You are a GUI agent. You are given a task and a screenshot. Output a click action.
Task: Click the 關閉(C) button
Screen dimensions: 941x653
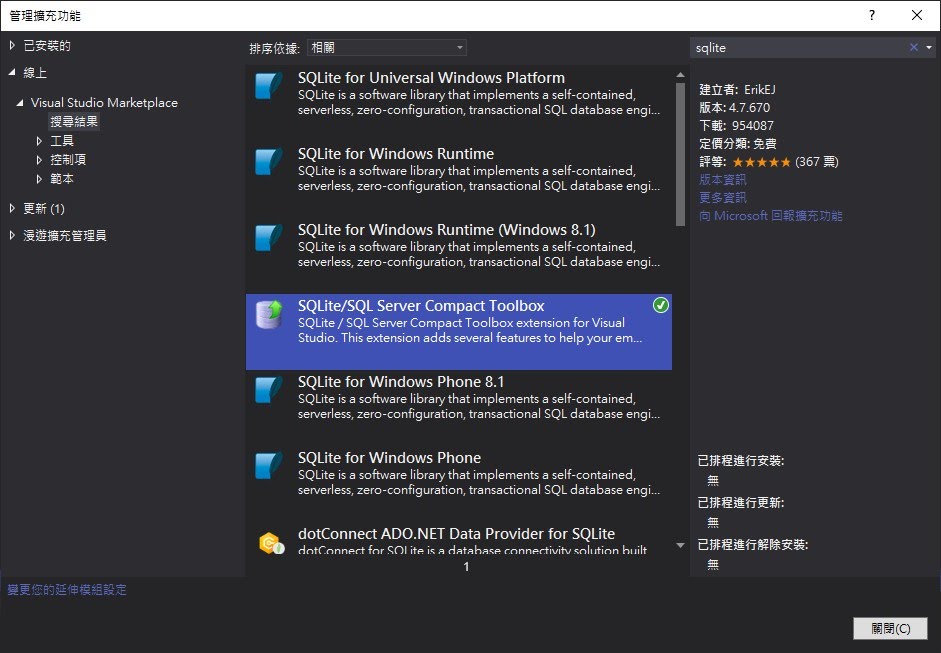pos(889,628)
